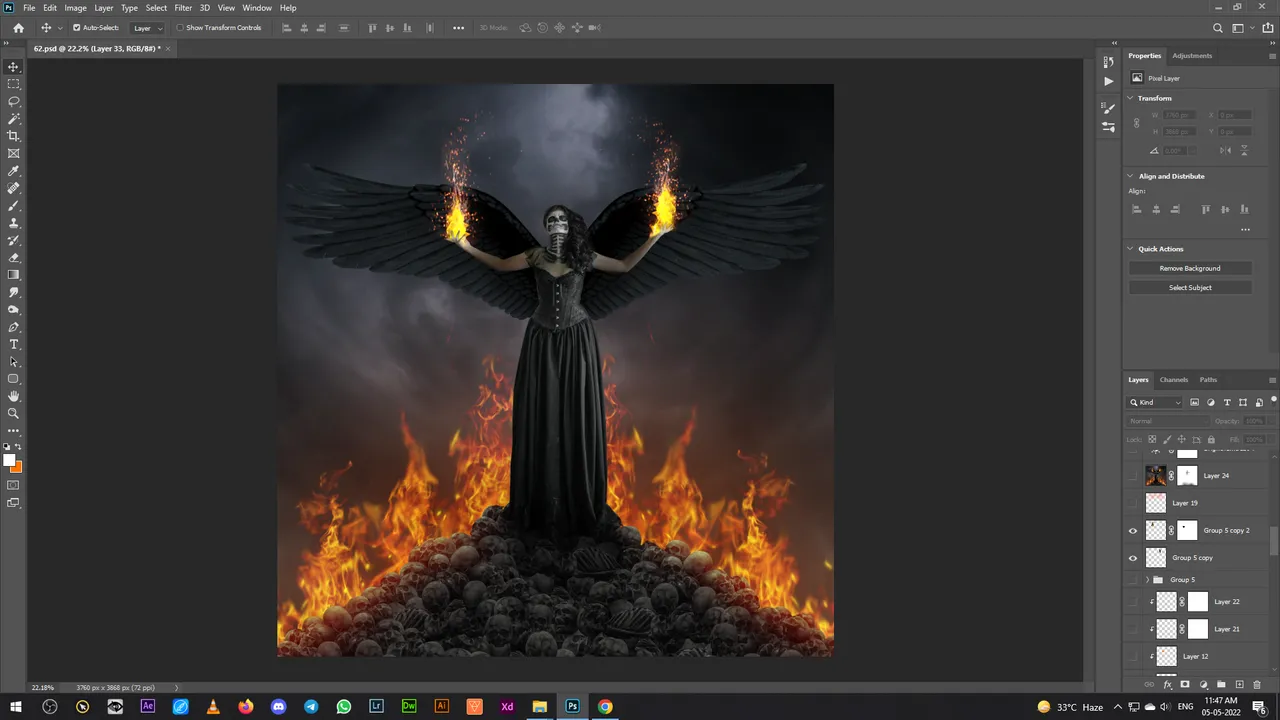The image size is (1280, 720).
Task: Open the Image menu
Action: point(76,7)
